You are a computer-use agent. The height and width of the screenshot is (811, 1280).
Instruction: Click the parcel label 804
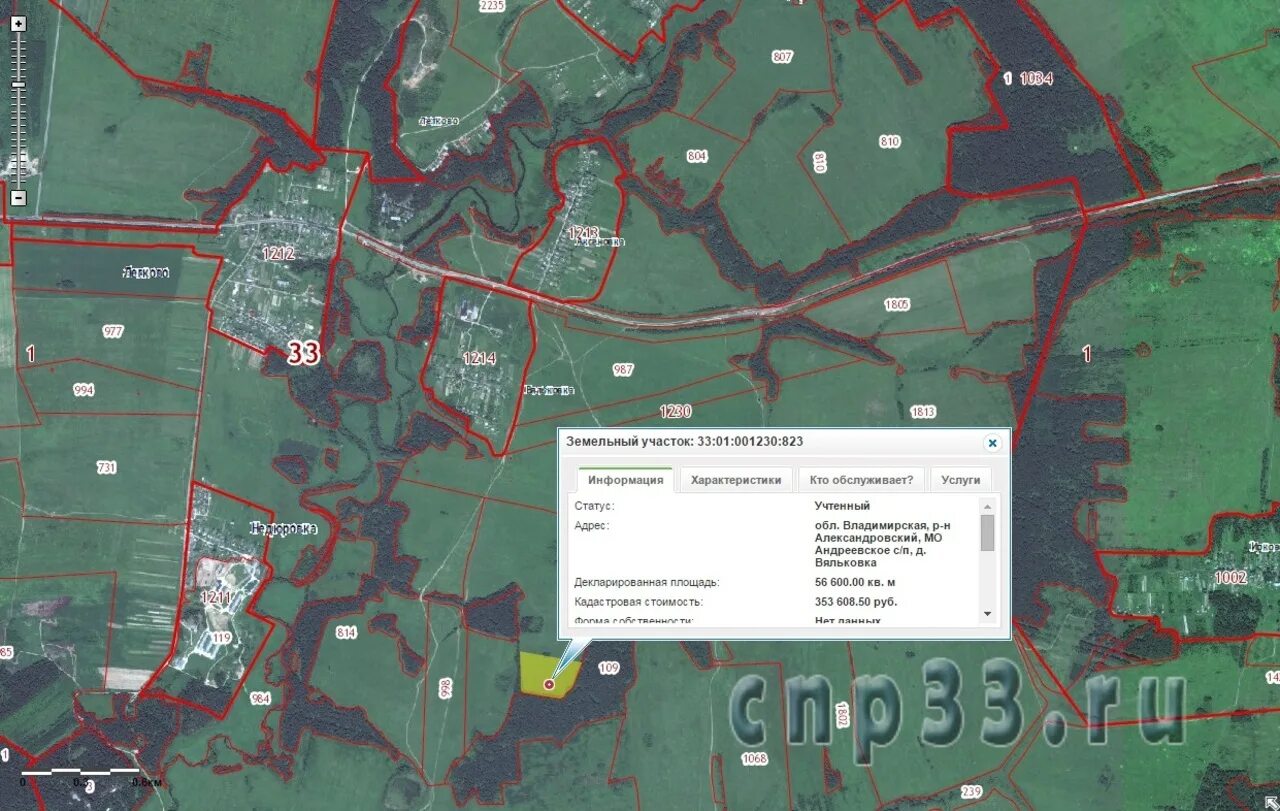tap(697, 156)
